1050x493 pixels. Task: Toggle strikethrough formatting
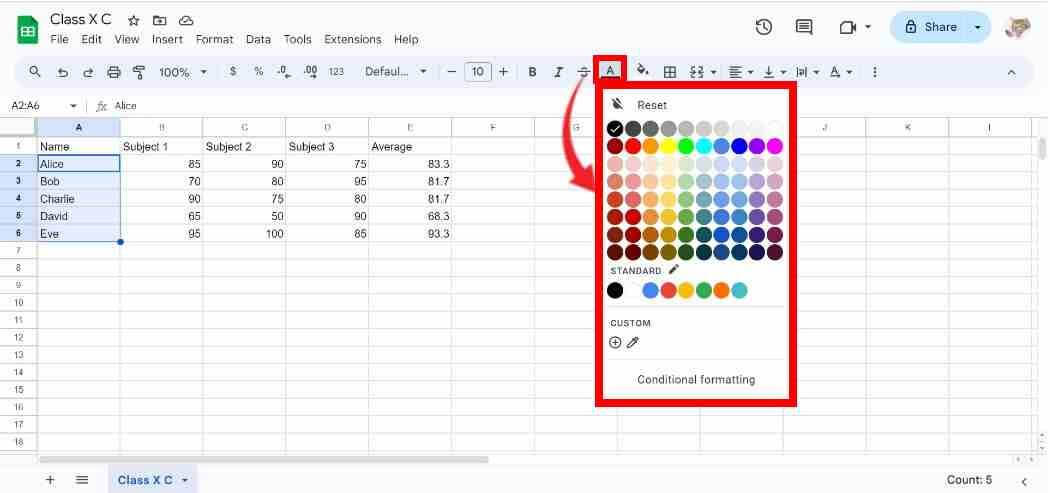(x=583, y=72)
